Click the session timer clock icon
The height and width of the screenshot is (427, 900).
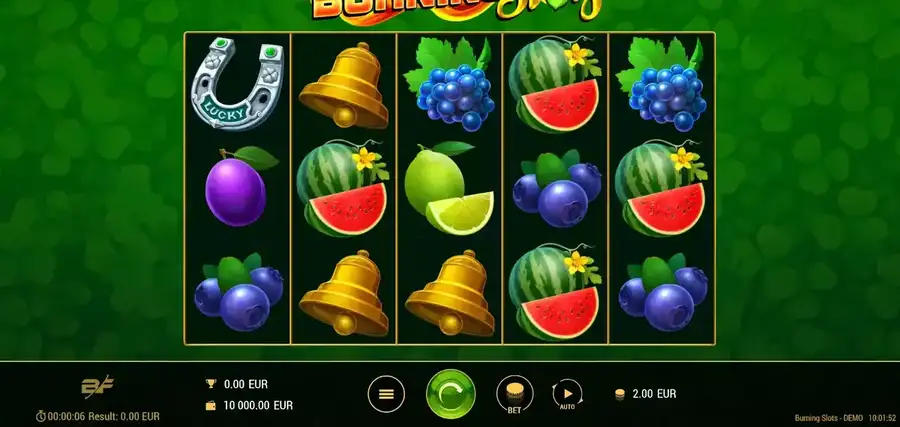[41, 416]
